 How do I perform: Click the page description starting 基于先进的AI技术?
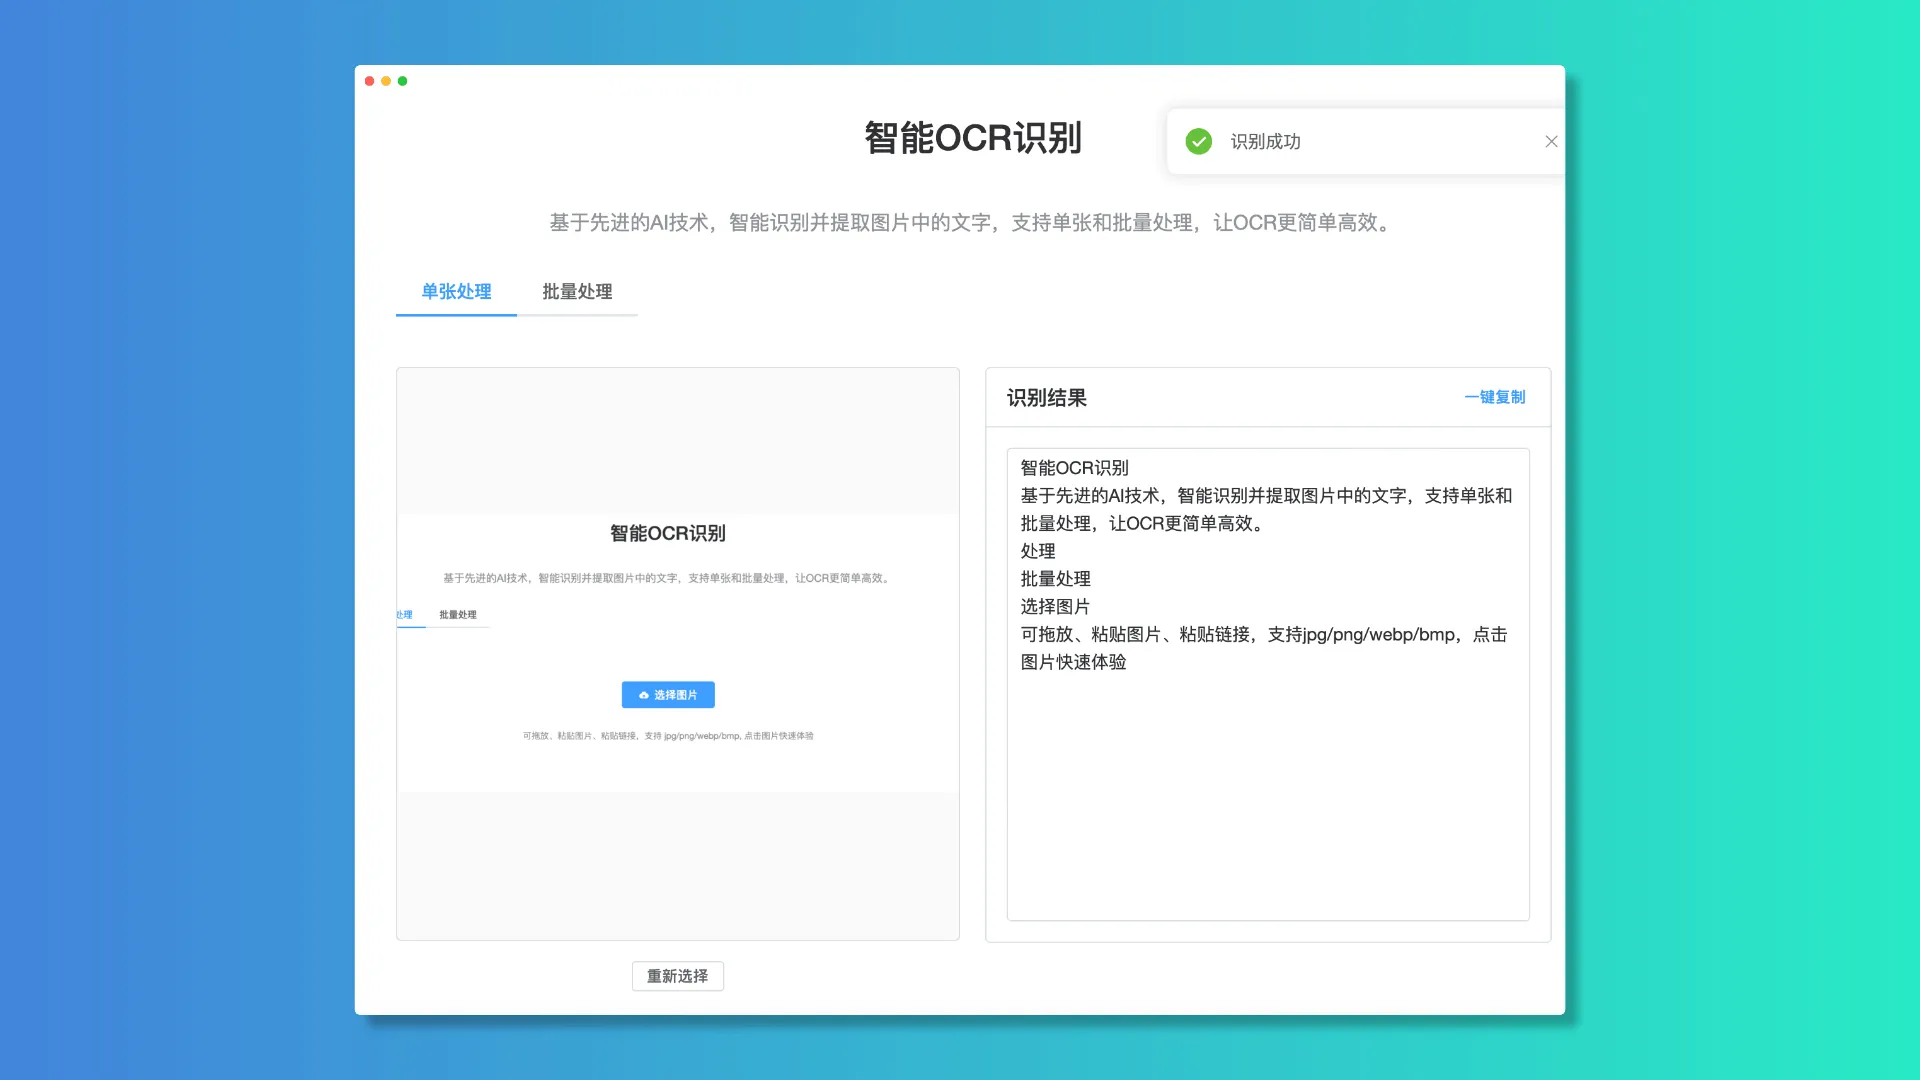coord(973,223)
